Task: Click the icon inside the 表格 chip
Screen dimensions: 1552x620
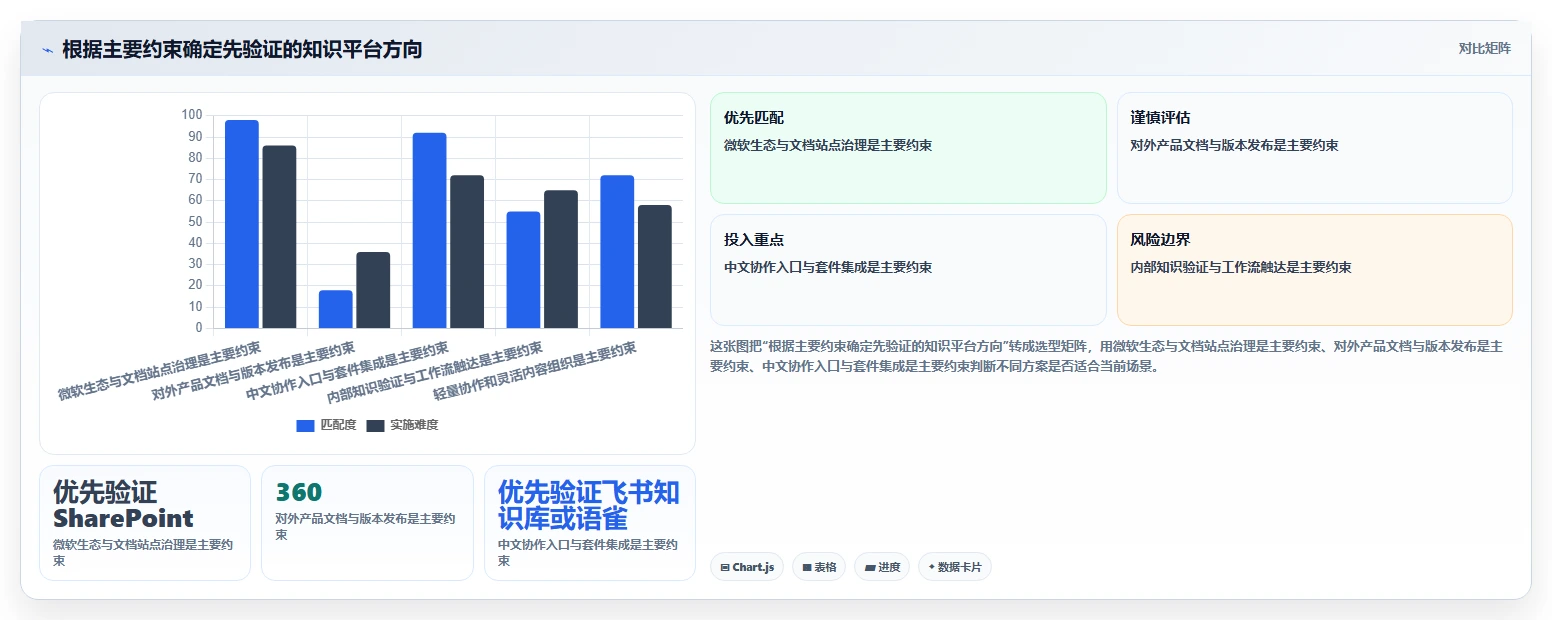Action: point(807,568)
